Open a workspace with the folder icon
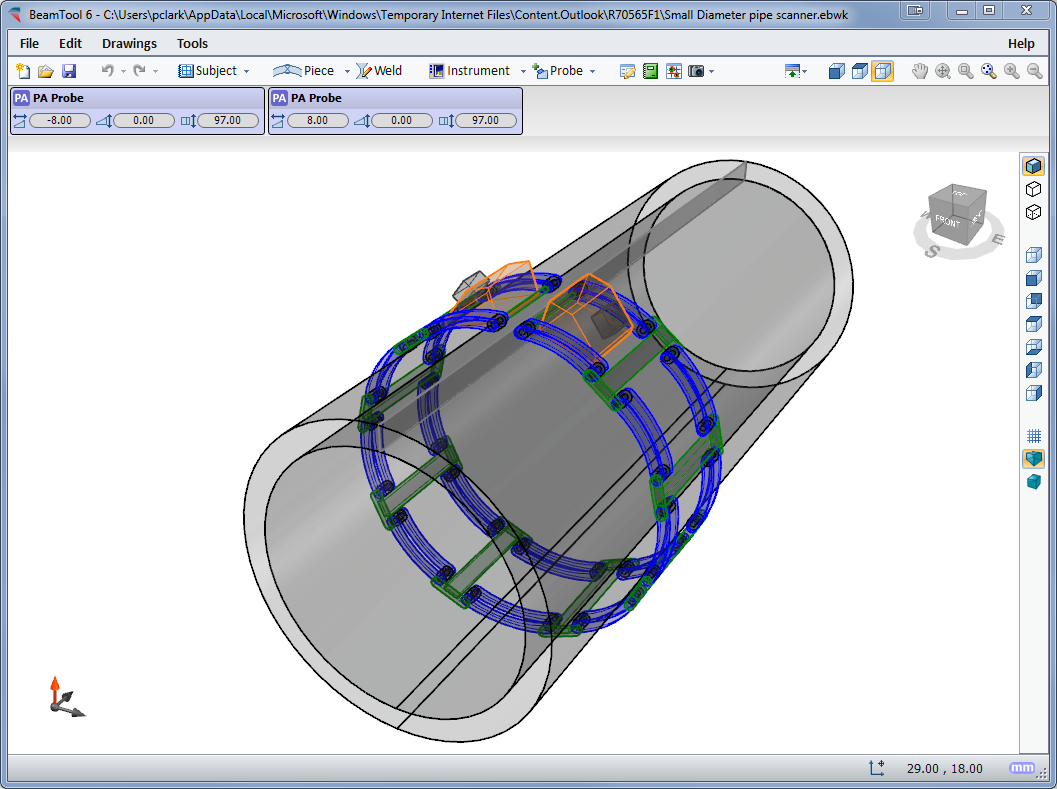This screenshot has width=1057, height=789. 46,71
